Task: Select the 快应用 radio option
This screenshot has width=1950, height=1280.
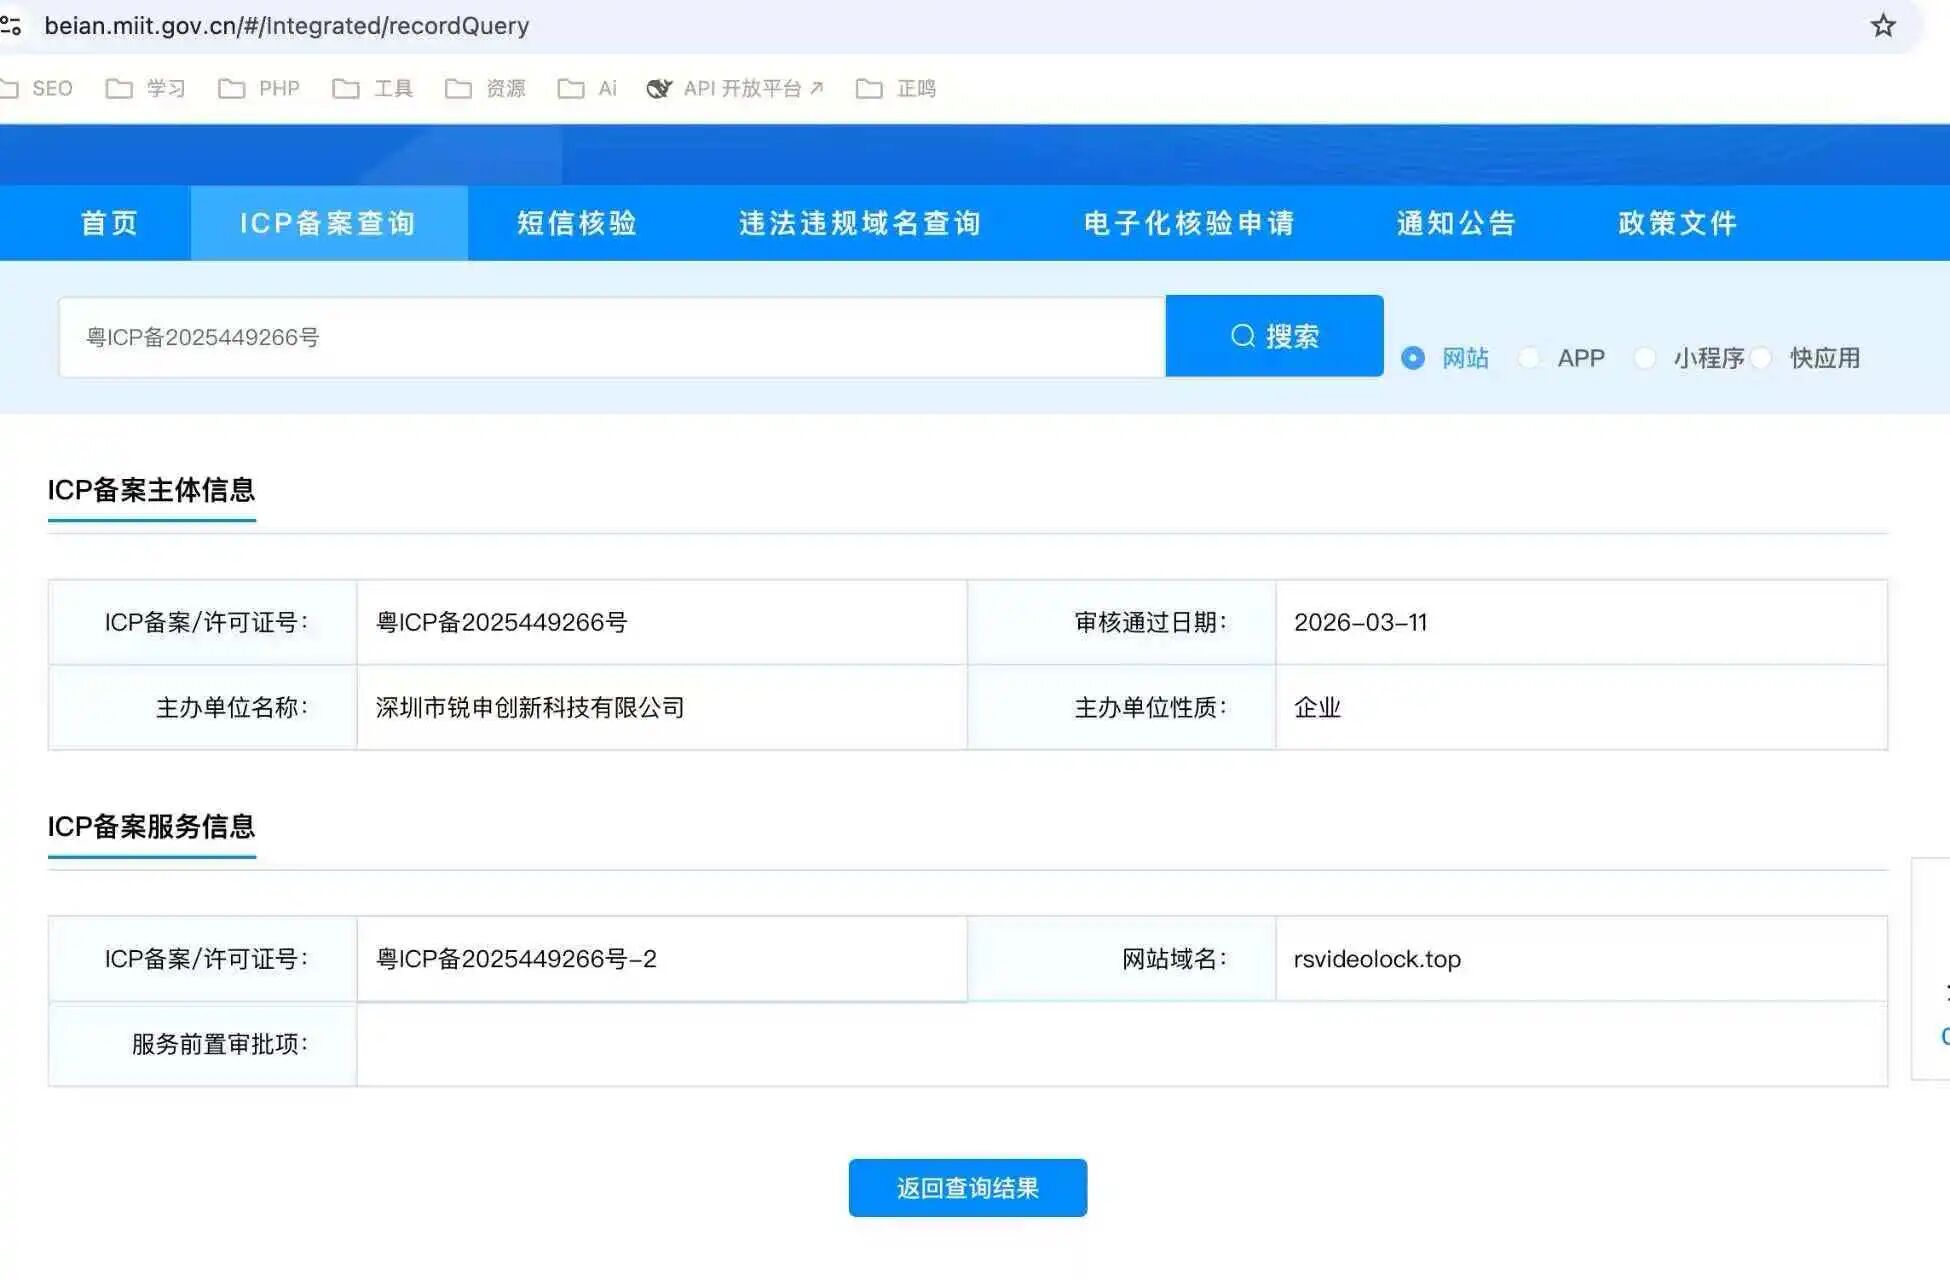Action: click(x=1762, y=358)
